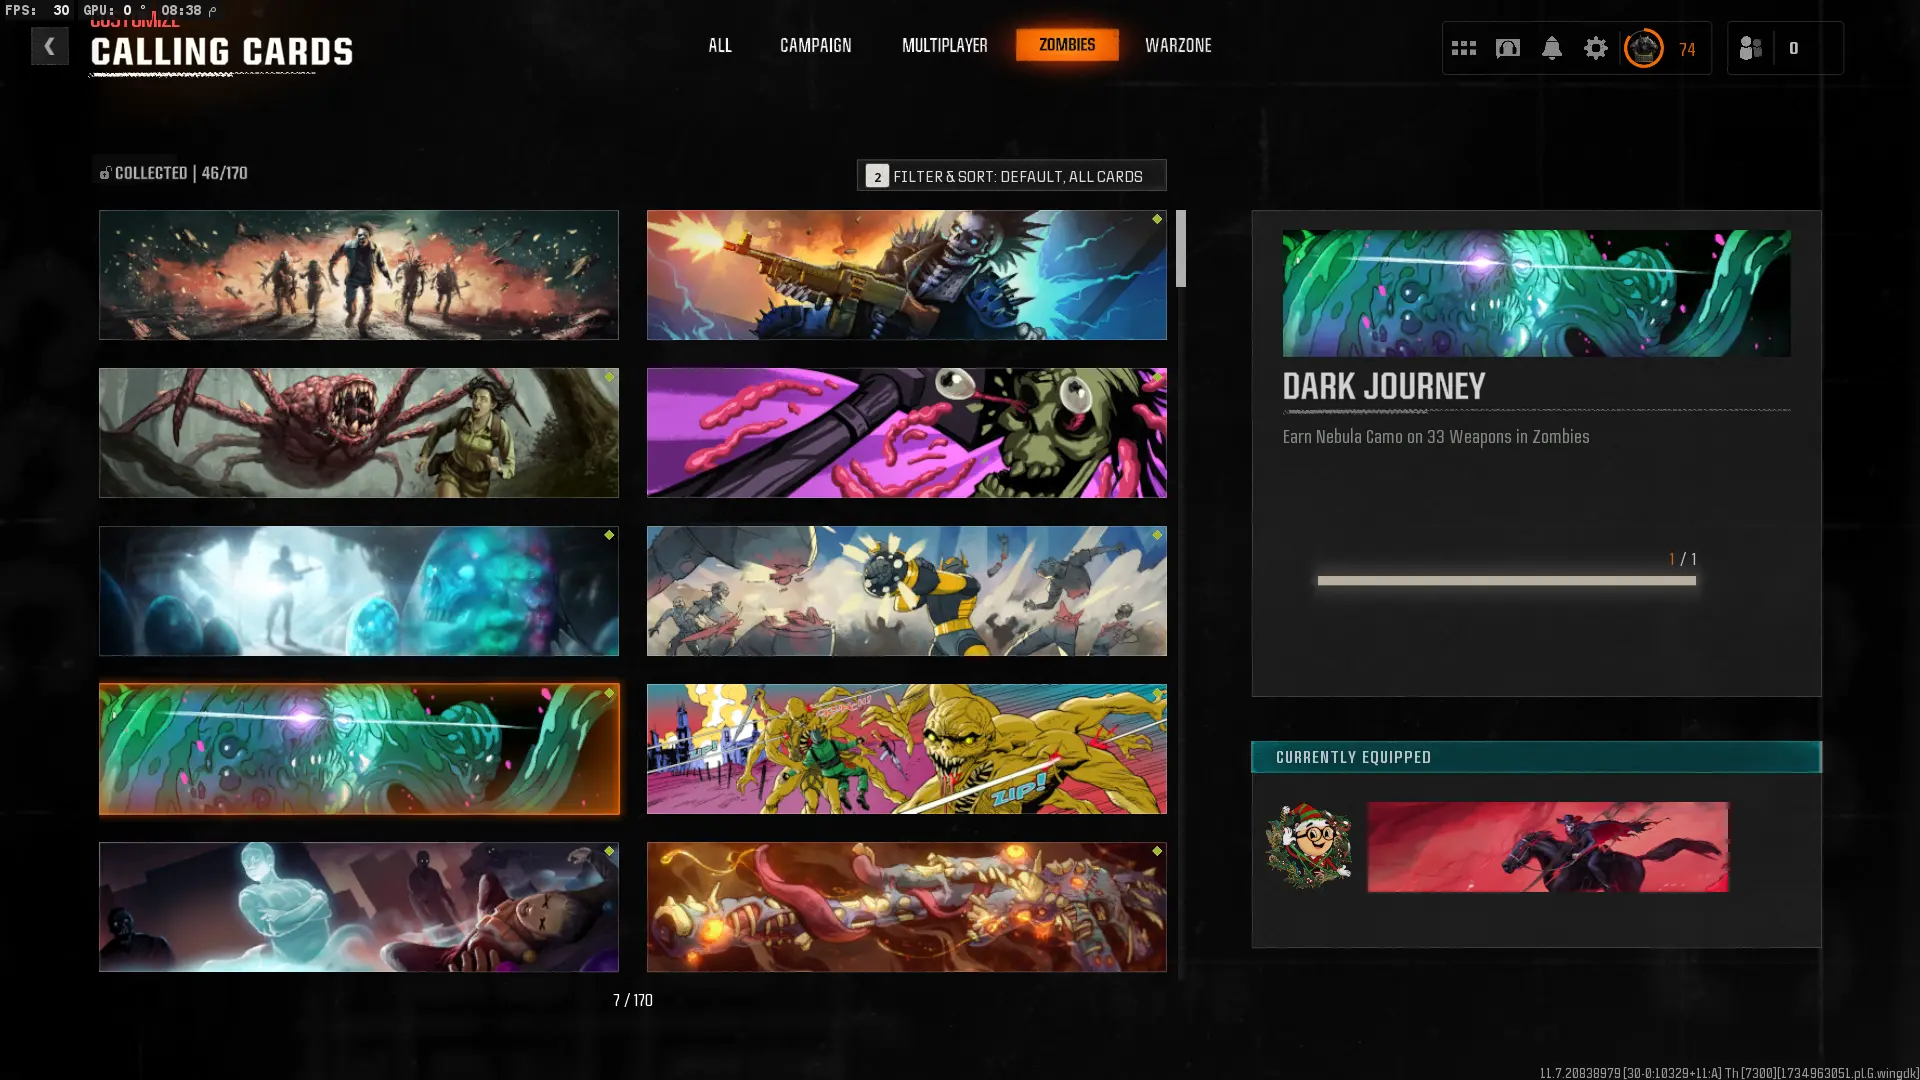Click the calling cards list scrollbar

pos(1181,249)
